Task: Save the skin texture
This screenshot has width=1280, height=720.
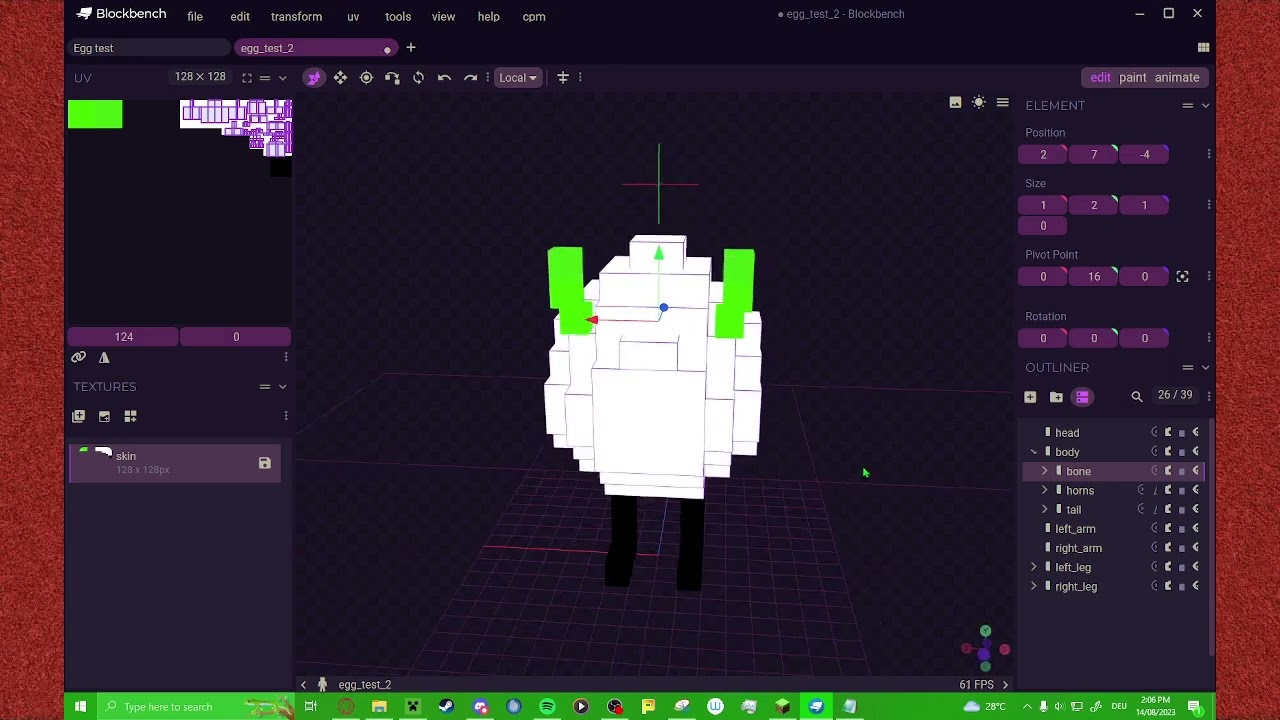Action: pos(264,463)
